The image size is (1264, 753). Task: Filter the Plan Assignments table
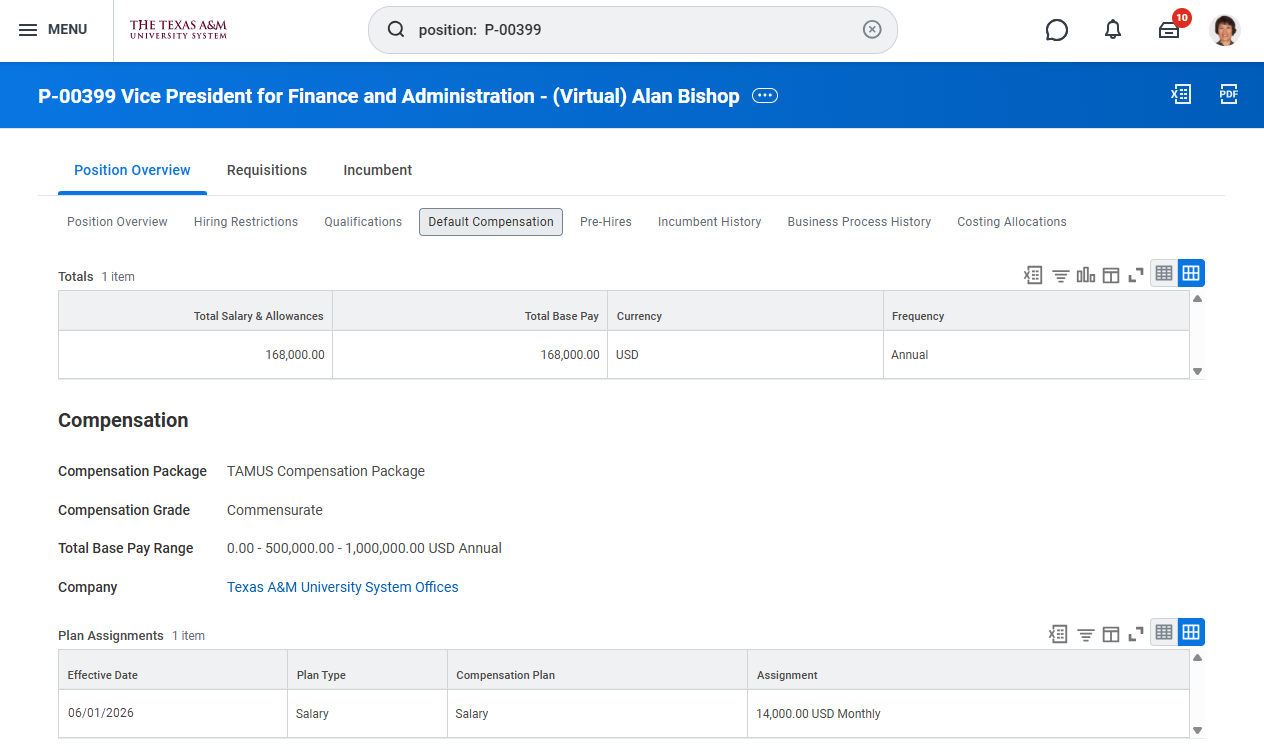[1085, 634]
